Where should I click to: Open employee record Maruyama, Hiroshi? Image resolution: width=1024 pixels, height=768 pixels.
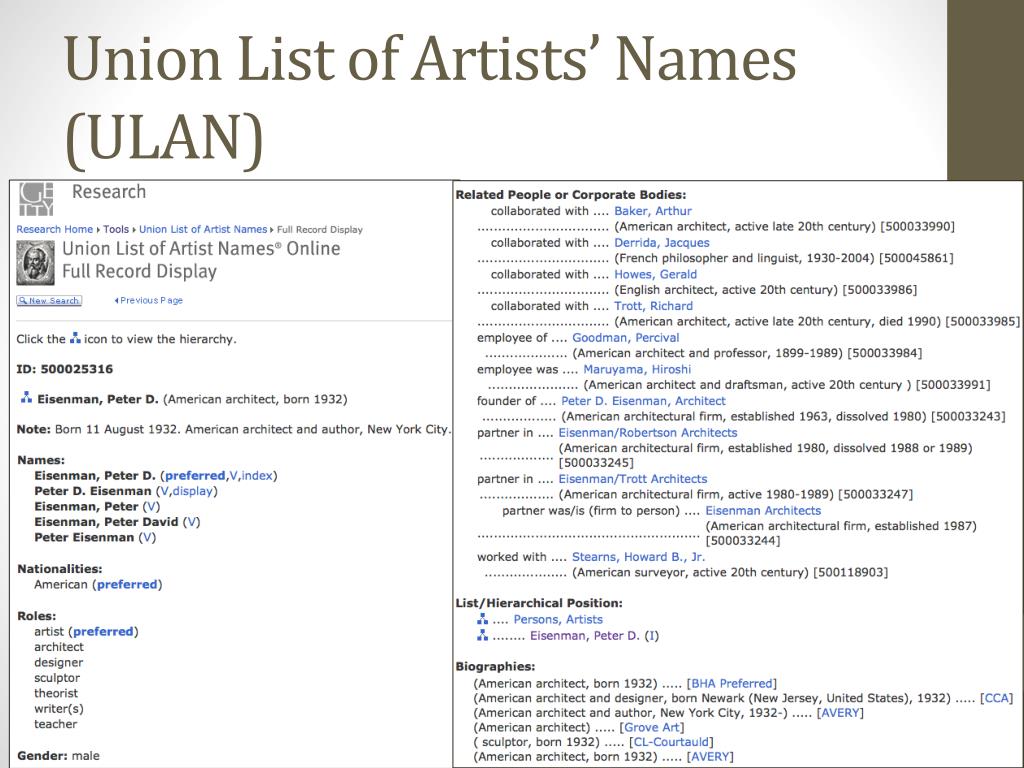point(637,369)
